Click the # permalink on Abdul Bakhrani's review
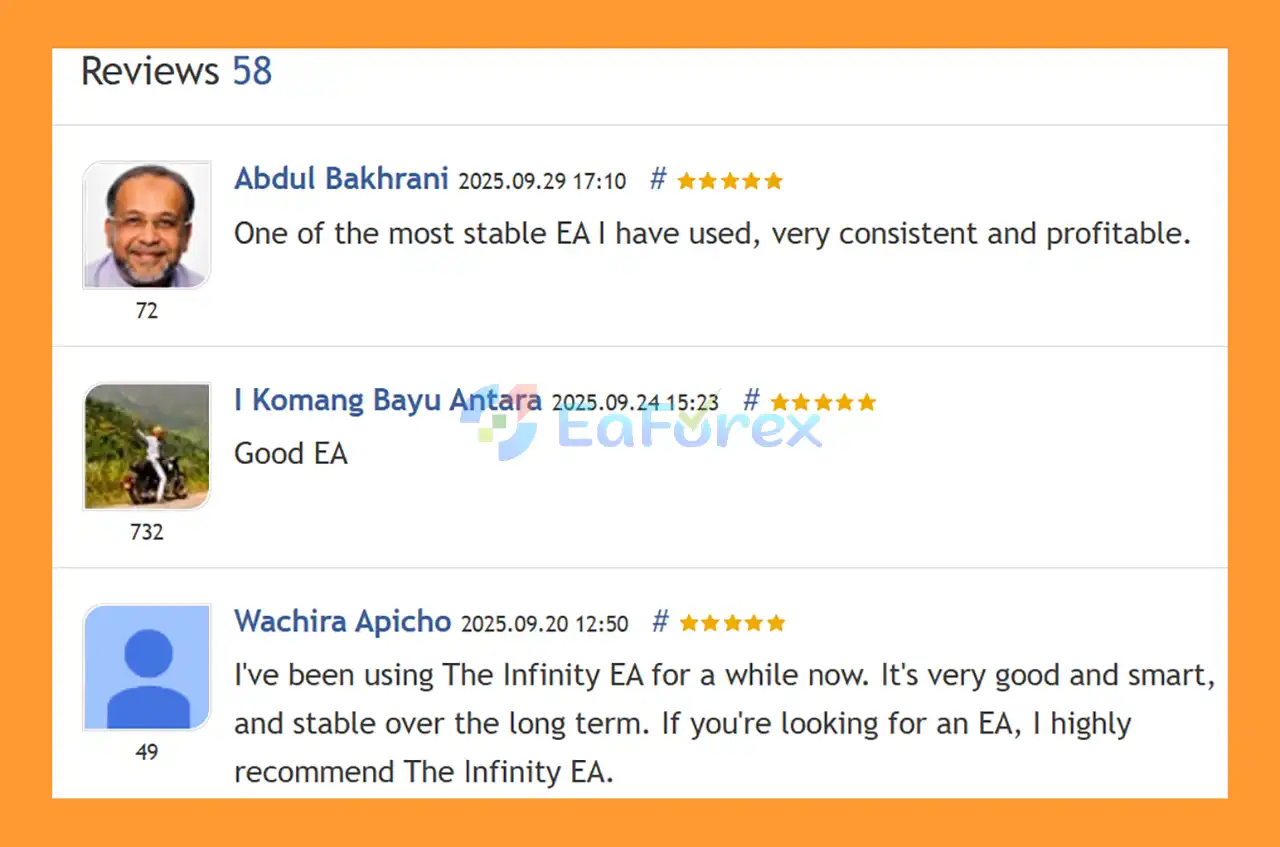 [657, 180]
